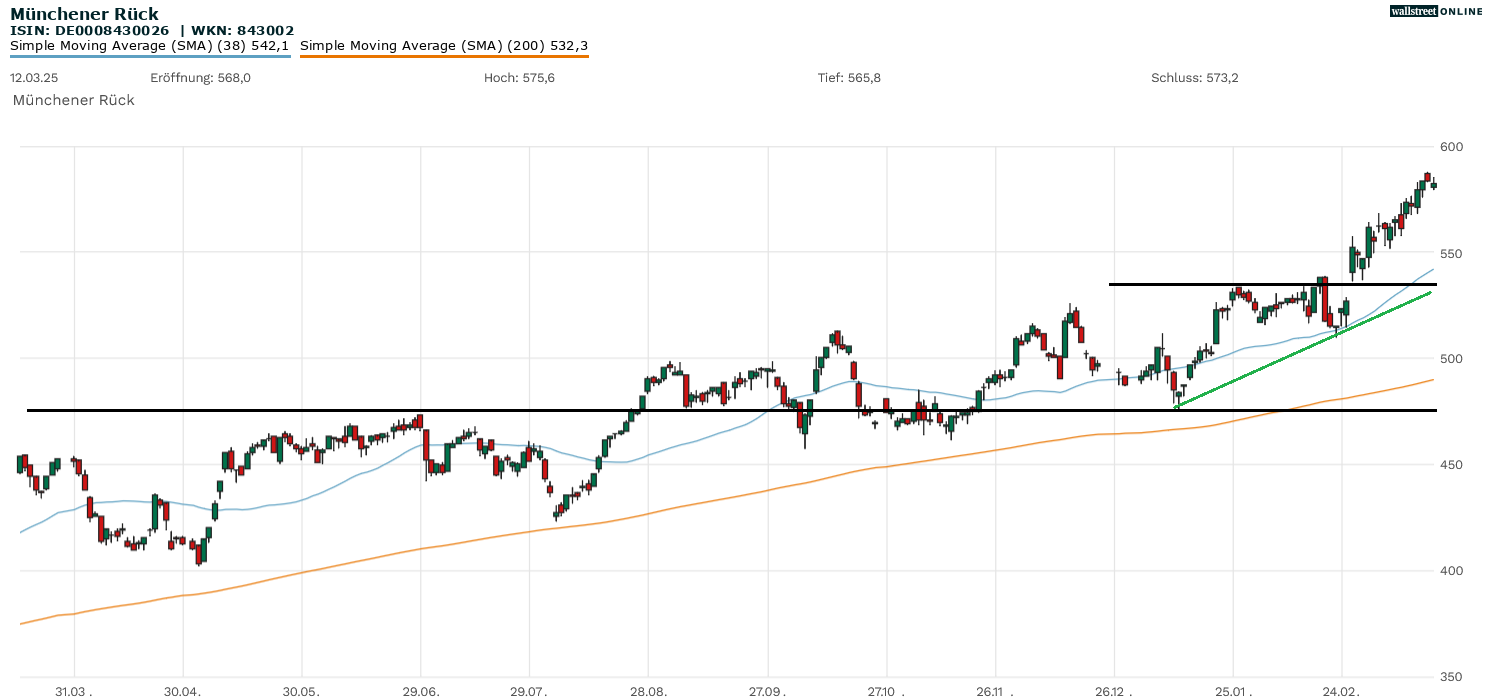The height and width of the screenshot is (698, 1490).
Task: Click the wallstreet ONLINE logo
Action: [x=1436, y=11]
